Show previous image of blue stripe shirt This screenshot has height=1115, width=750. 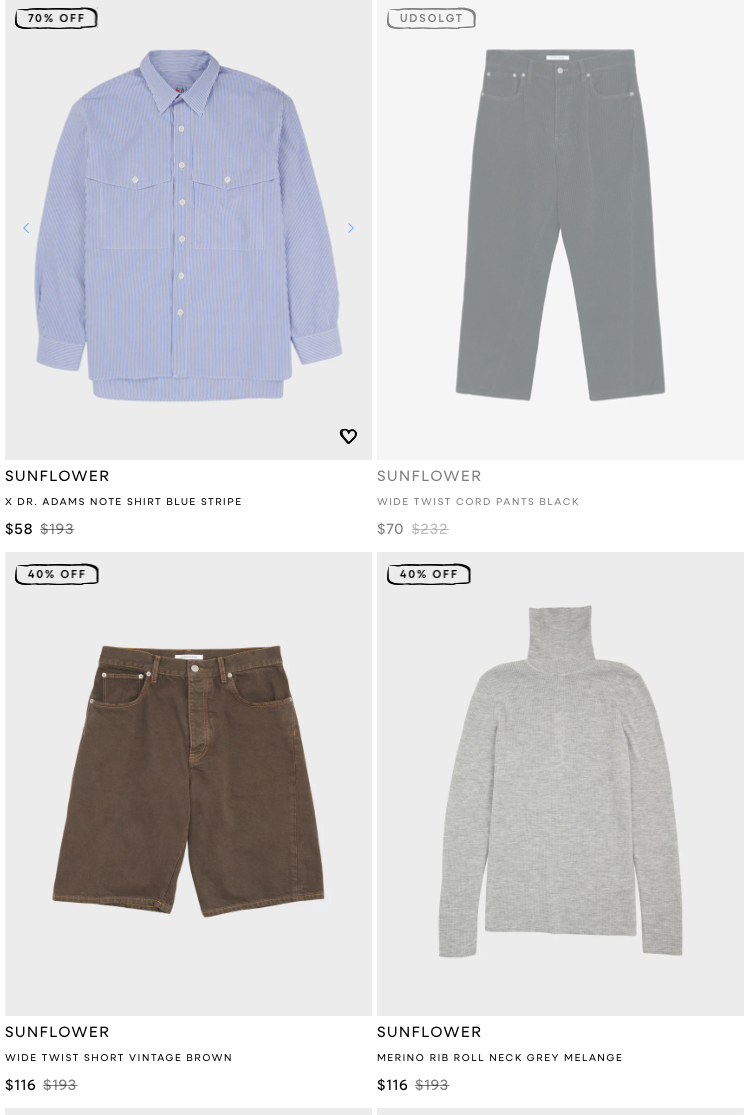(26, 228)
